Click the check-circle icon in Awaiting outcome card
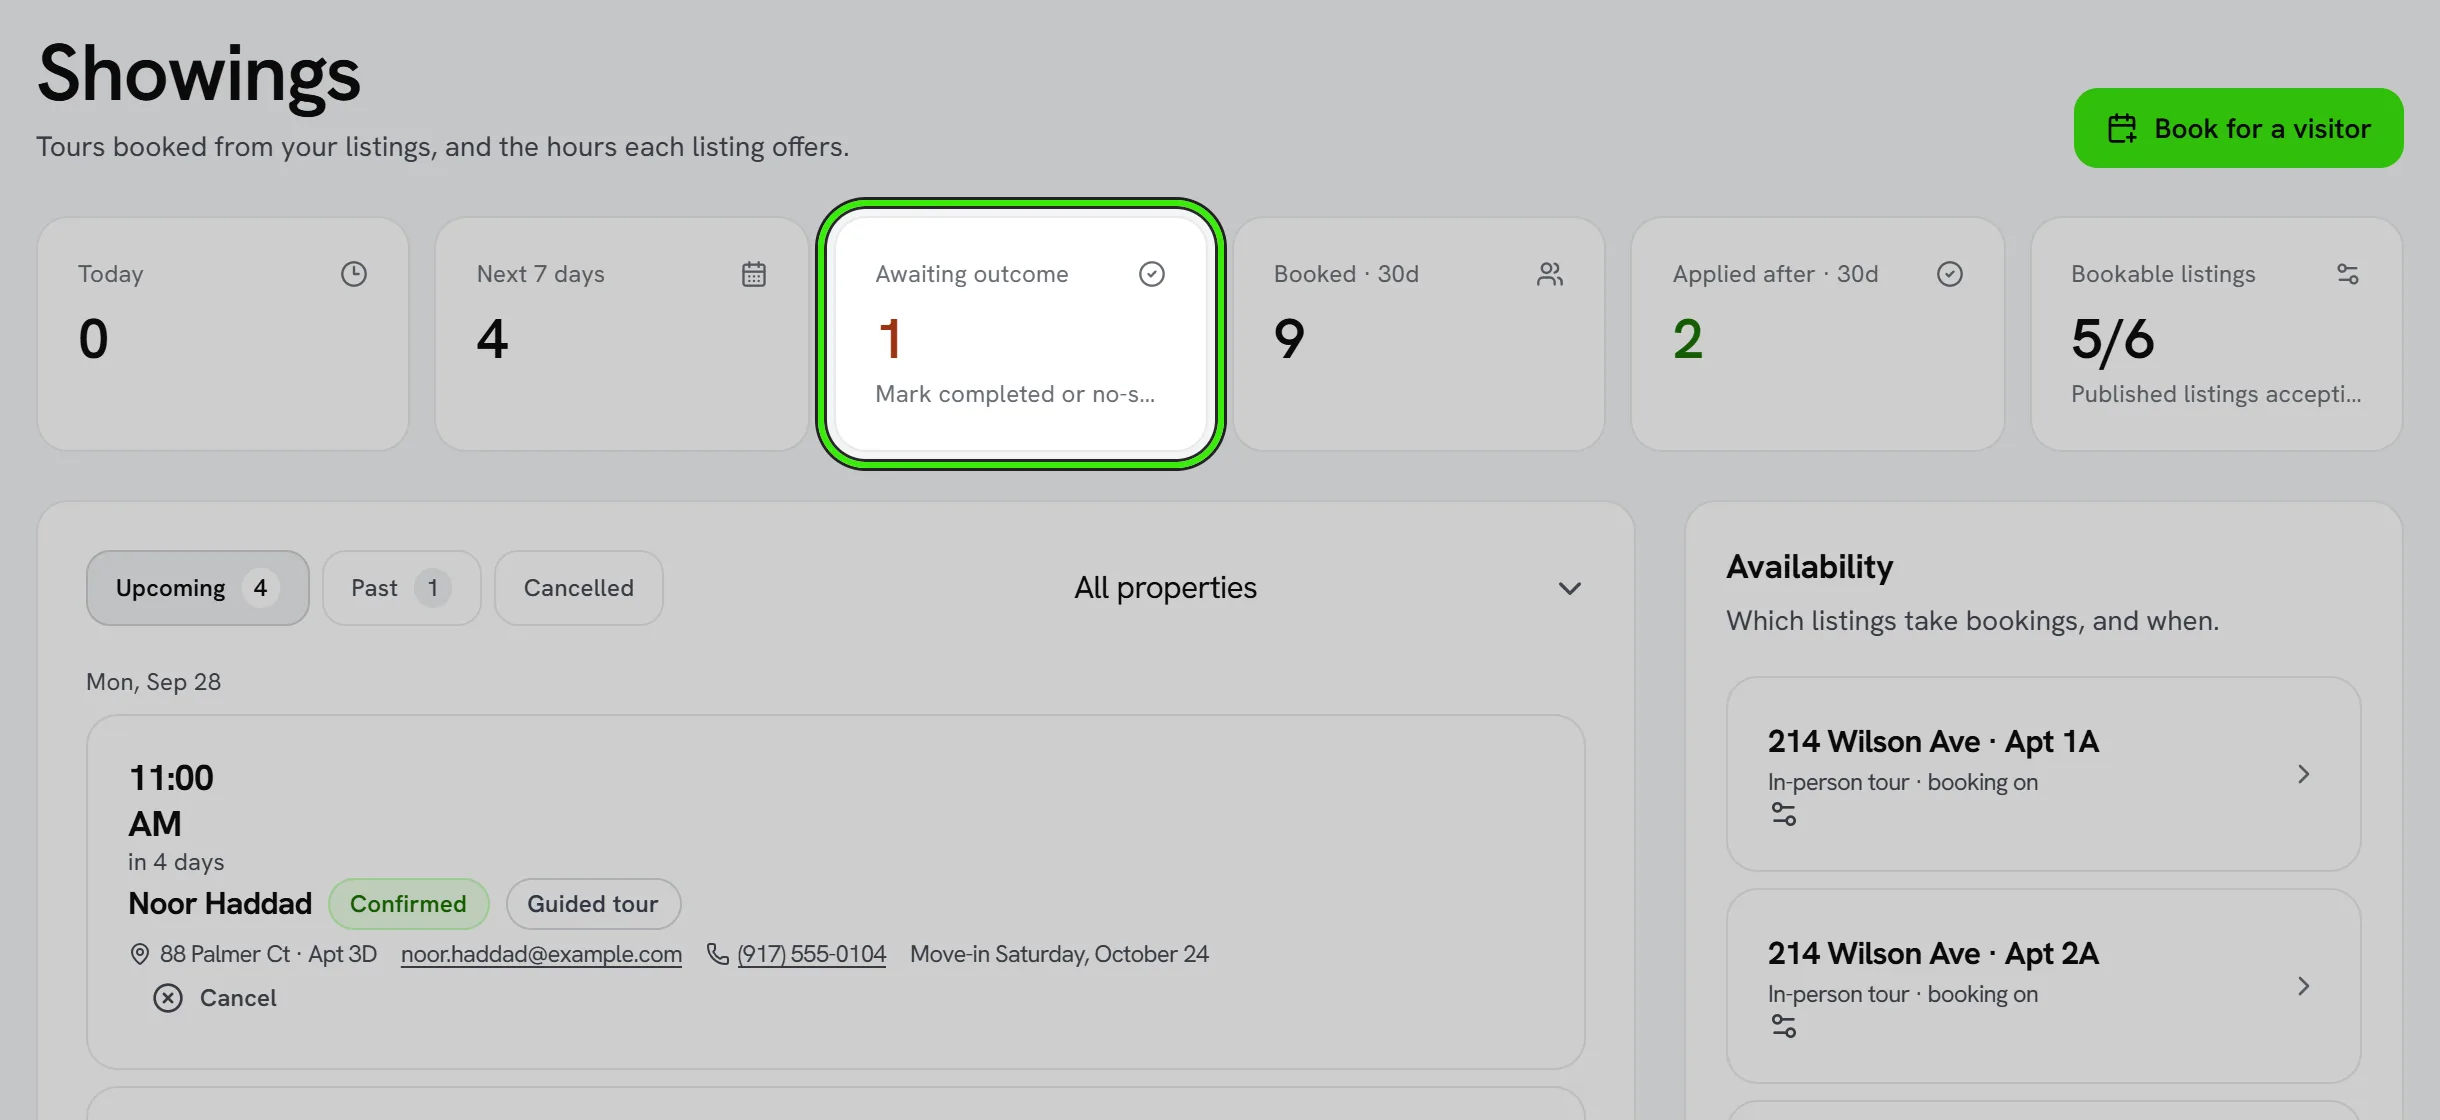 [1152, 274]
